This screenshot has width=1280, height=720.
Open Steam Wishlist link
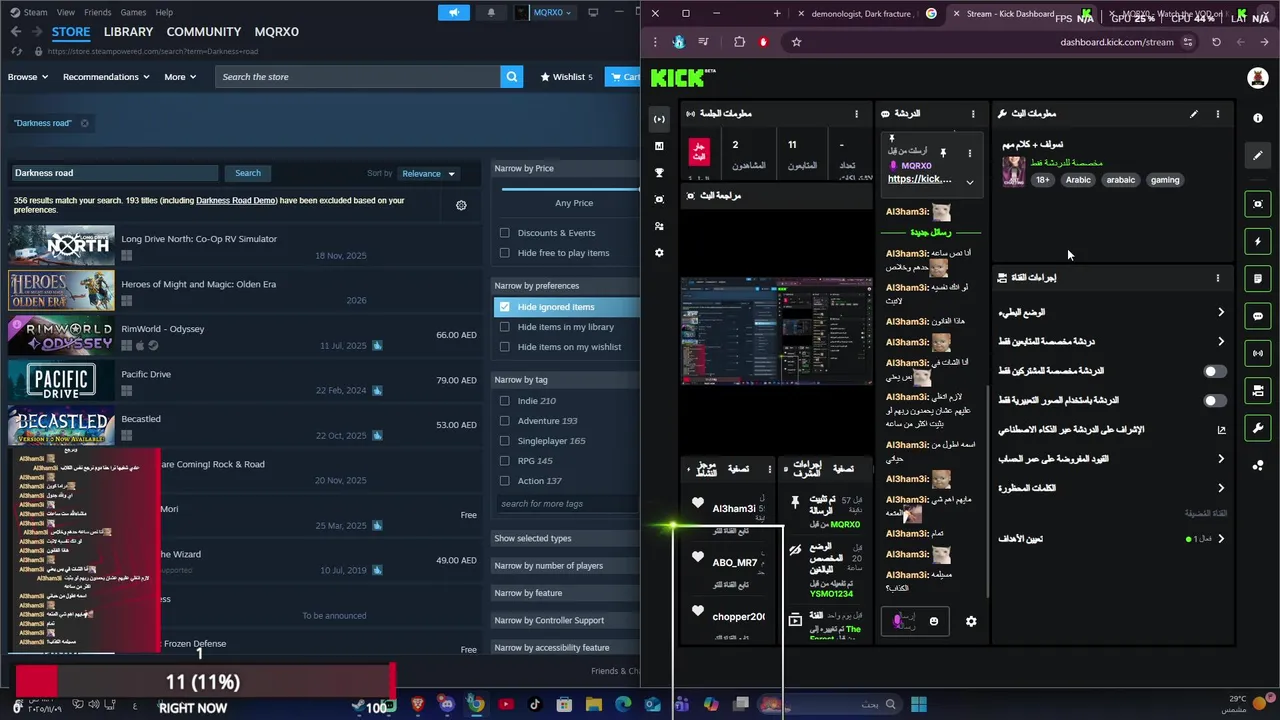(x=566, y=77)
